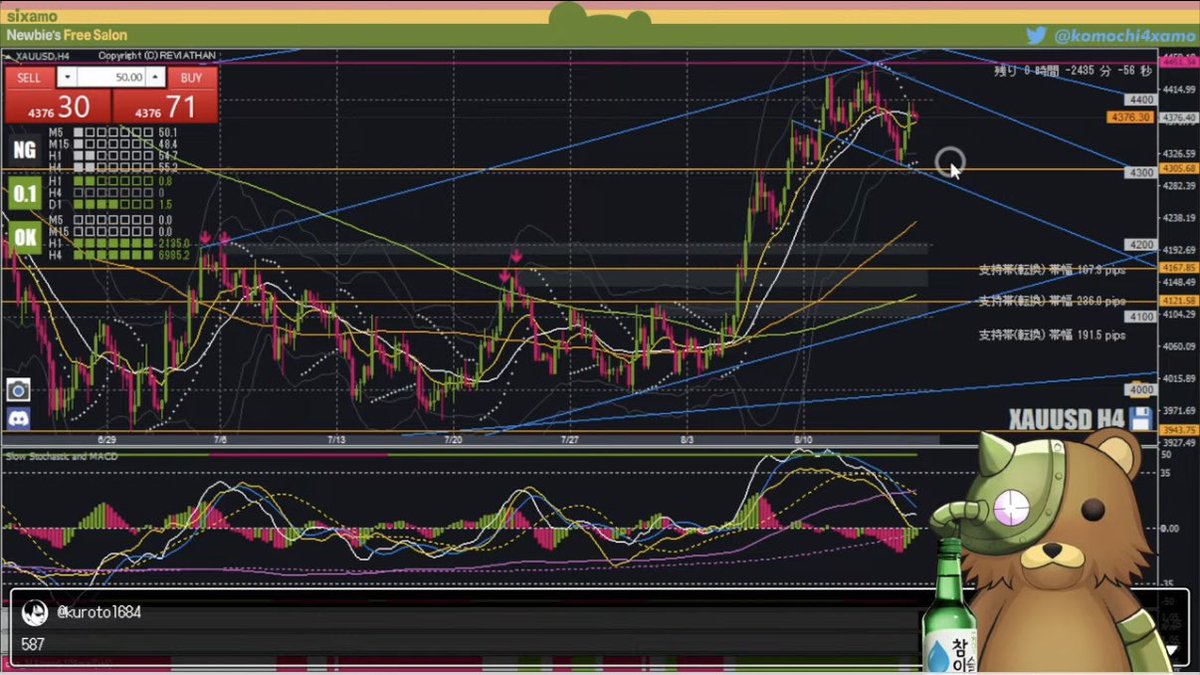Open the Discord icon
1200x675 pixels.
18,419
